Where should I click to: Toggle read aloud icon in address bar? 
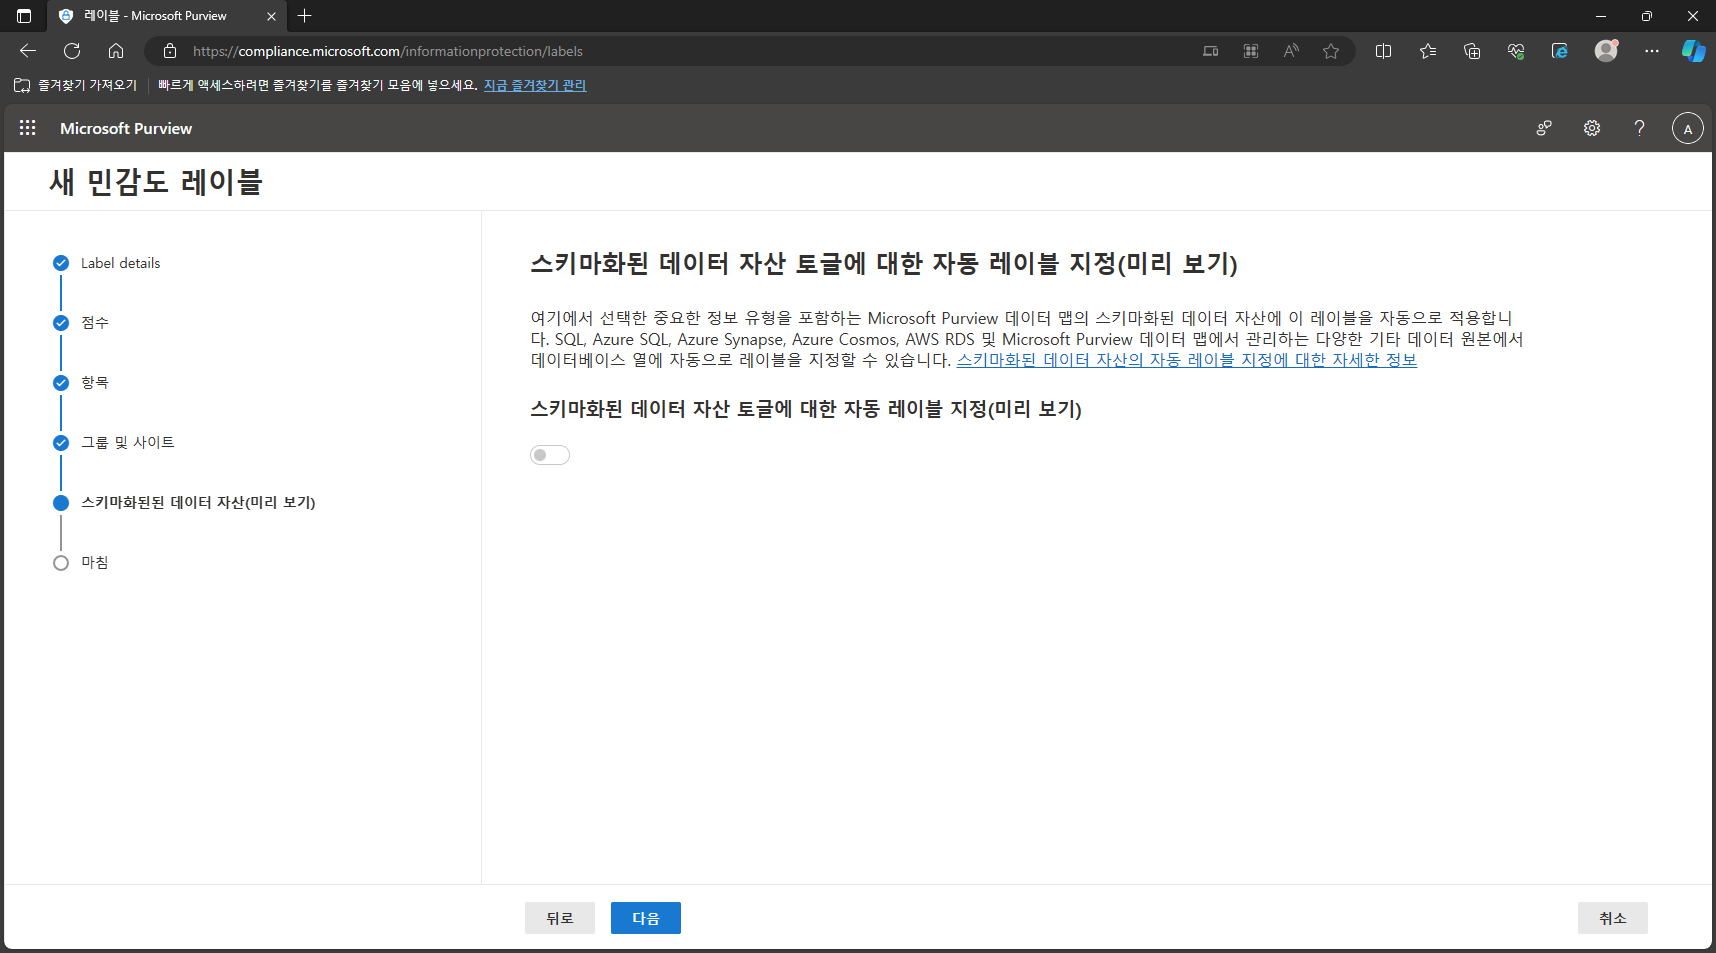click(x=1291, y=51)
